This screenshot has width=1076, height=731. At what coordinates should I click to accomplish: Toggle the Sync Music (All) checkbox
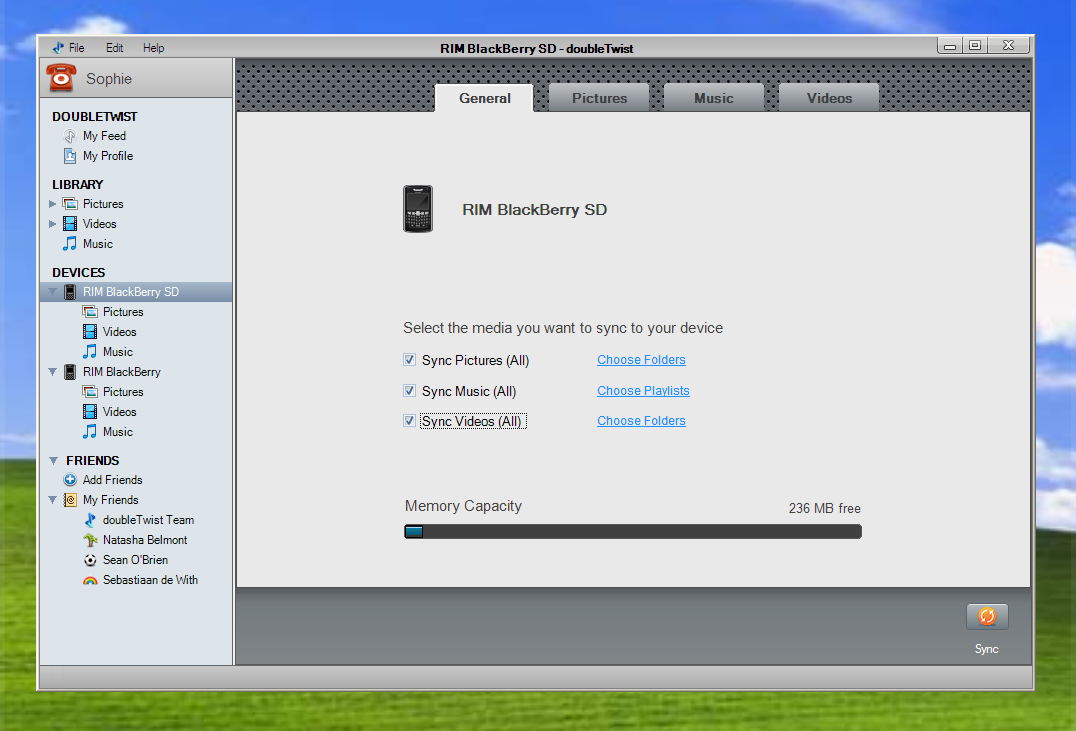410,391
